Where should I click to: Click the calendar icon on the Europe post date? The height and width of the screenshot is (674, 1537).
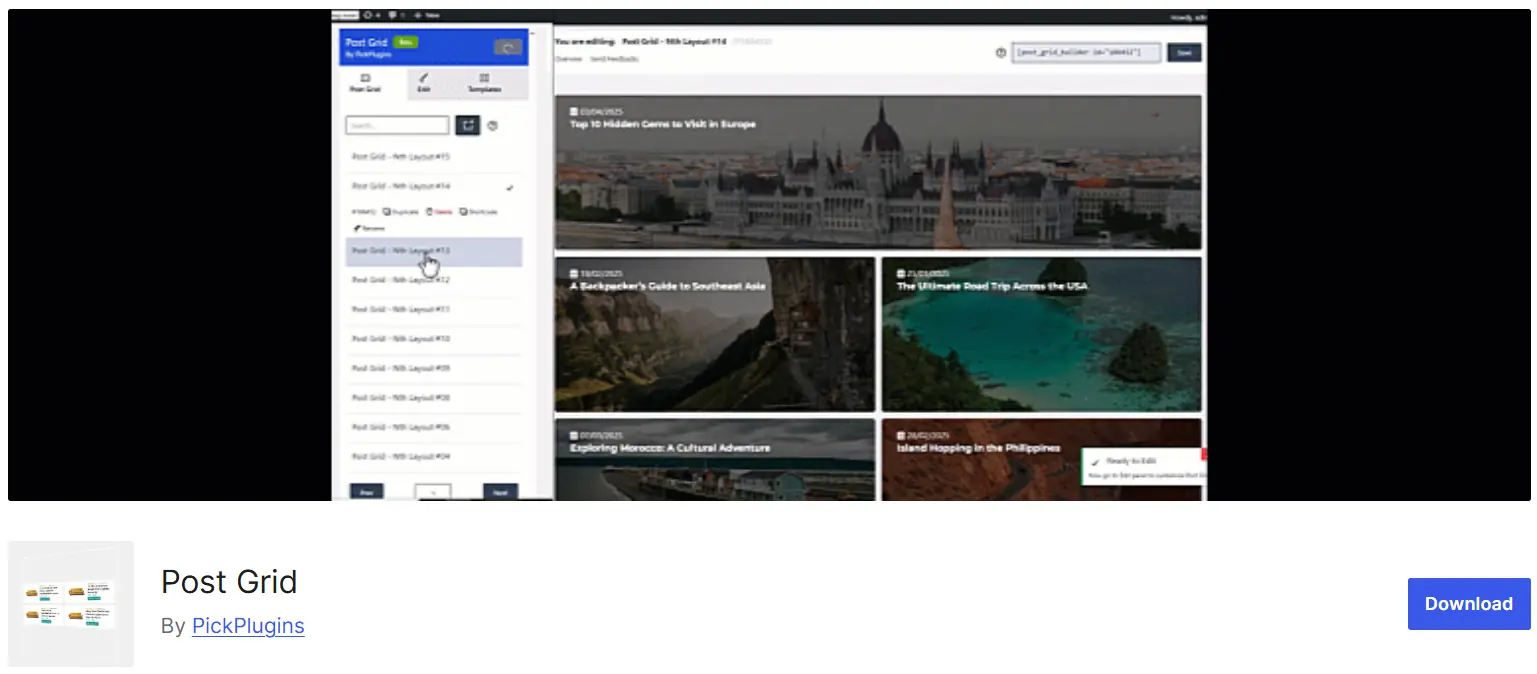575,112
